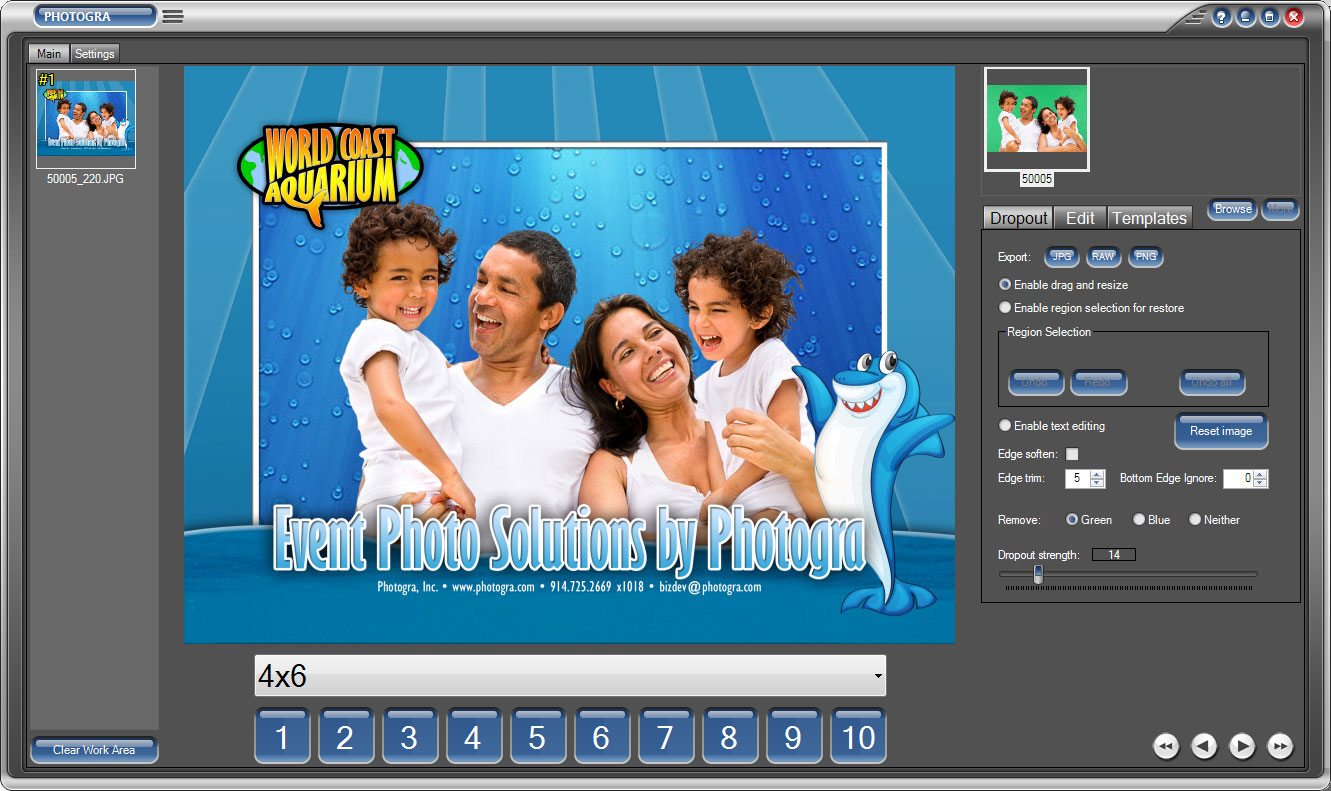Minimize the Photogra window
This screenshot has width=1331, height=791.
pyautogui.click(x=1245, y=17)
